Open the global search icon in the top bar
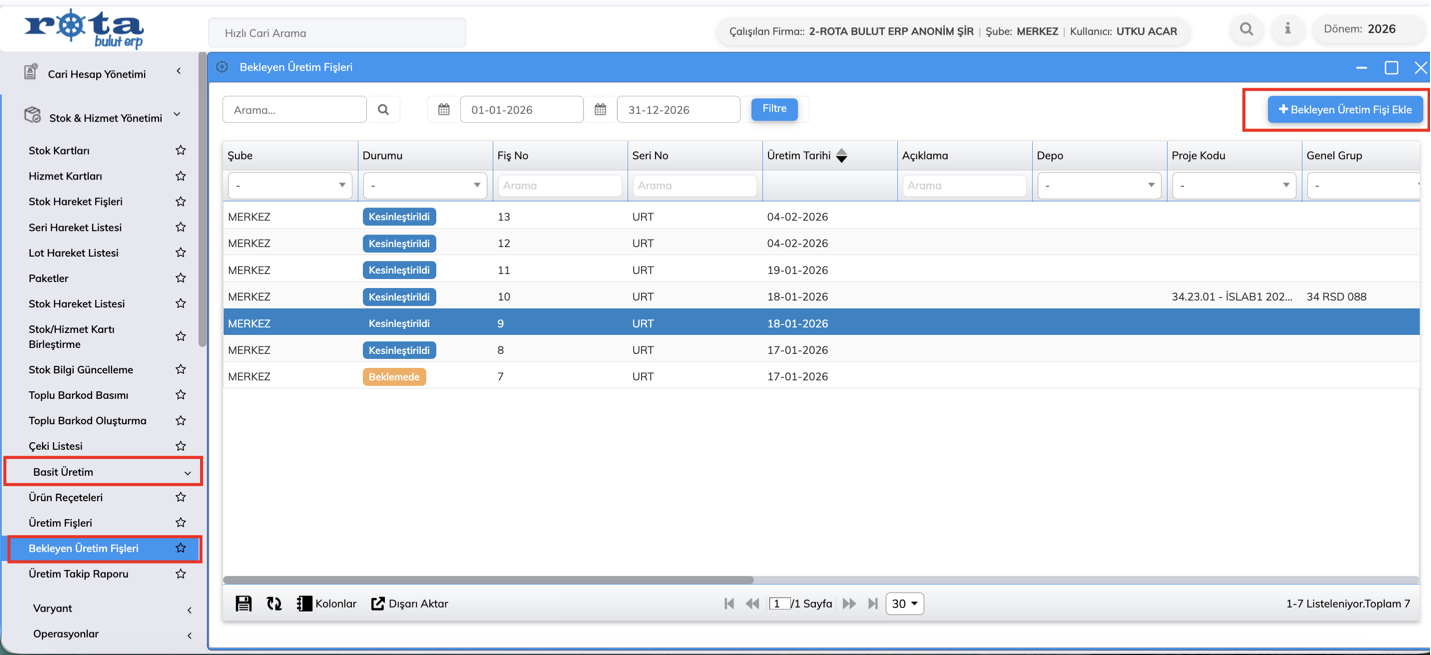Viewport: 1431px width, 655px height. [x=1246, y=30]
